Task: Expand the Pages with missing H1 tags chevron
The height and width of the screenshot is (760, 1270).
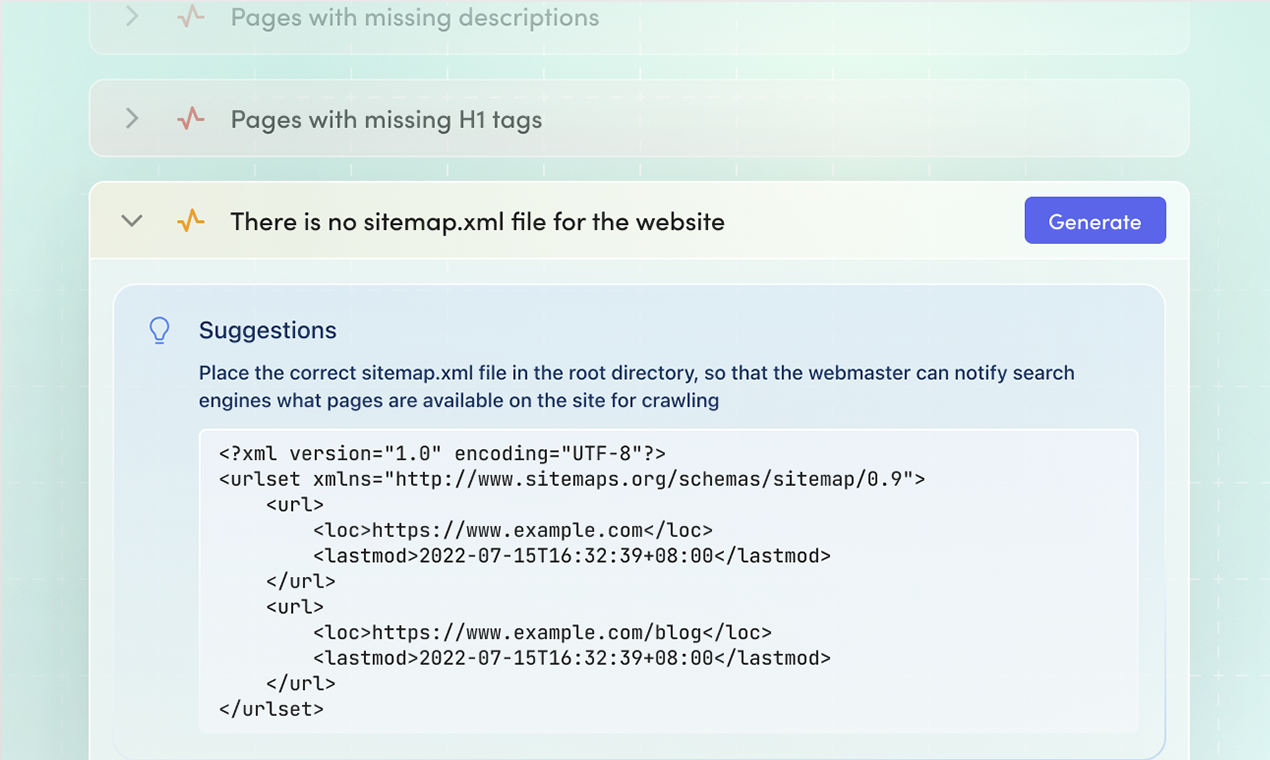Action: point(132,119)
